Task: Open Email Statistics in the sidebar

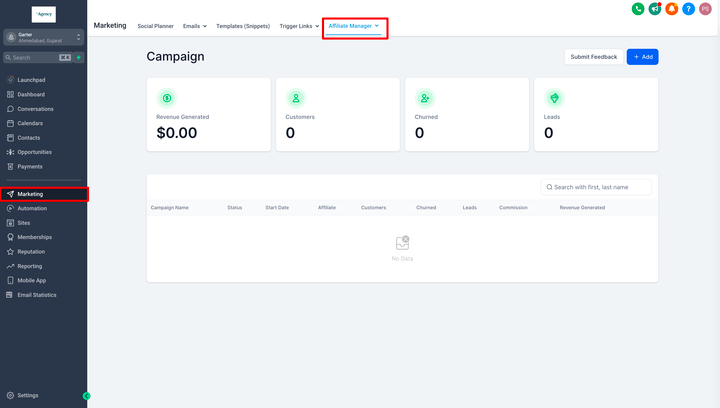Action: (x=37, y=295)
